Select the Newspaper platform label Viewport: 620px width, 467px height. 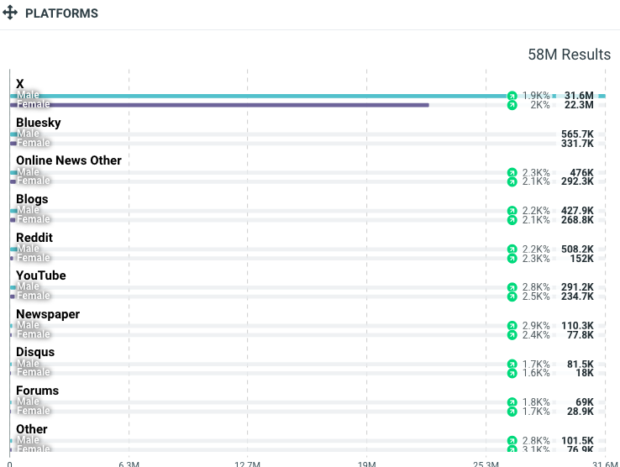[47, 314]
